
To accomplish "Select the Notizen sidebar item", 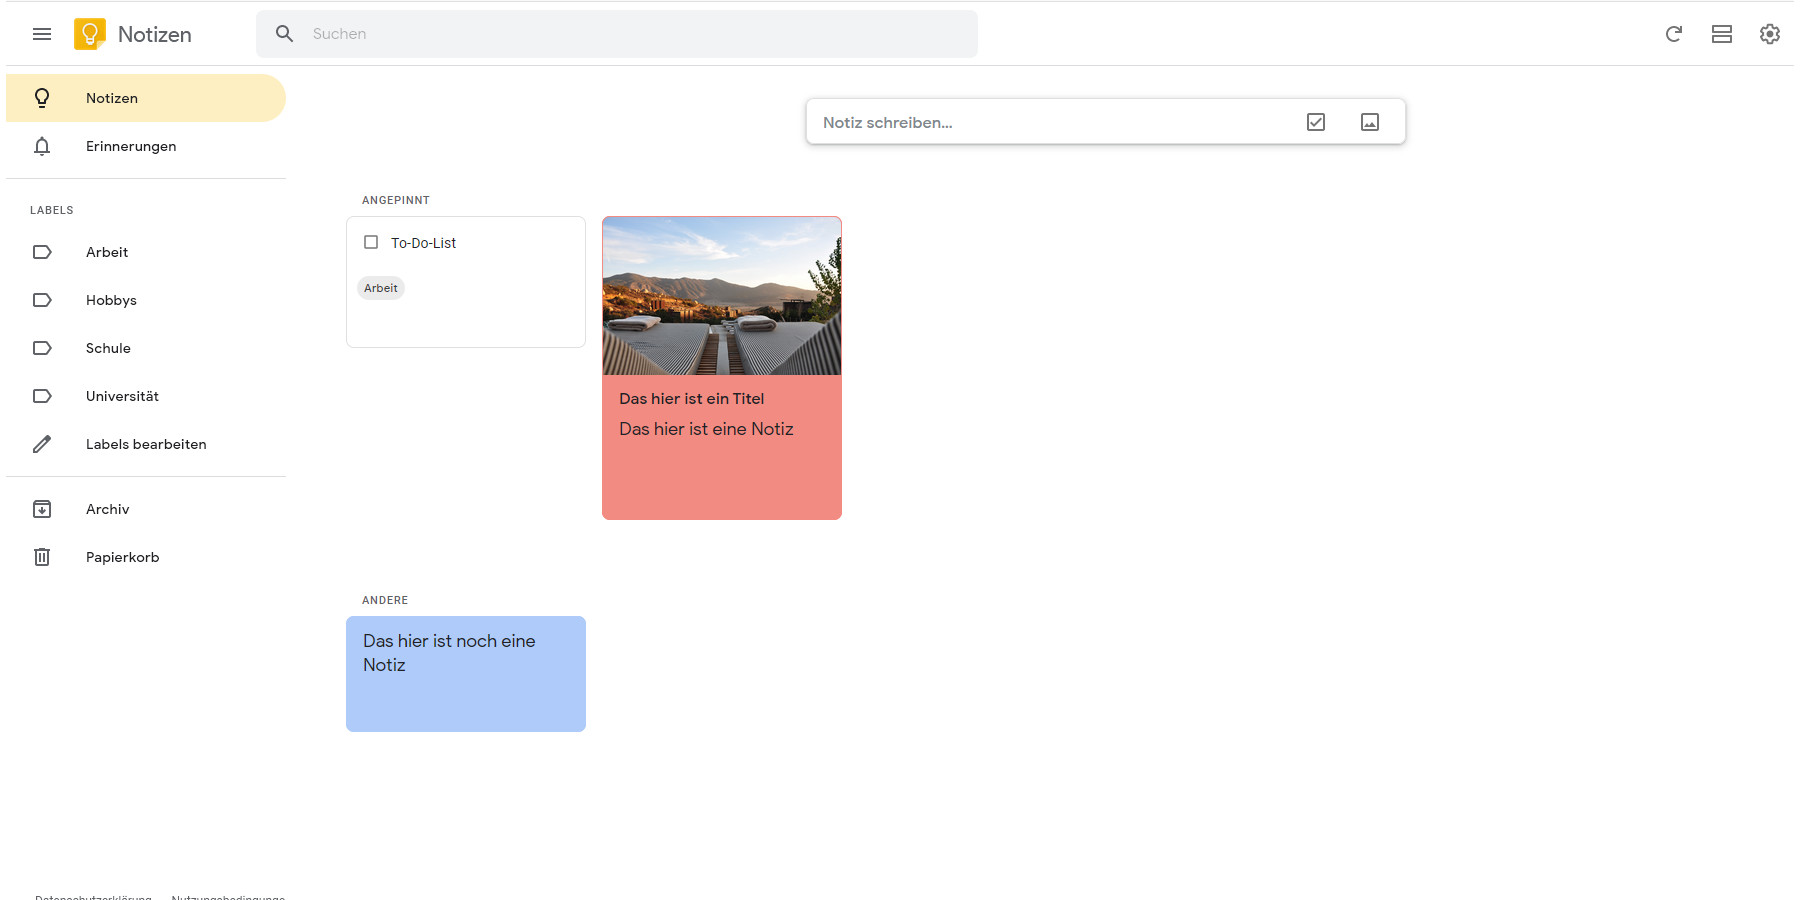I will pyautogui.click(x=112, y=98).
